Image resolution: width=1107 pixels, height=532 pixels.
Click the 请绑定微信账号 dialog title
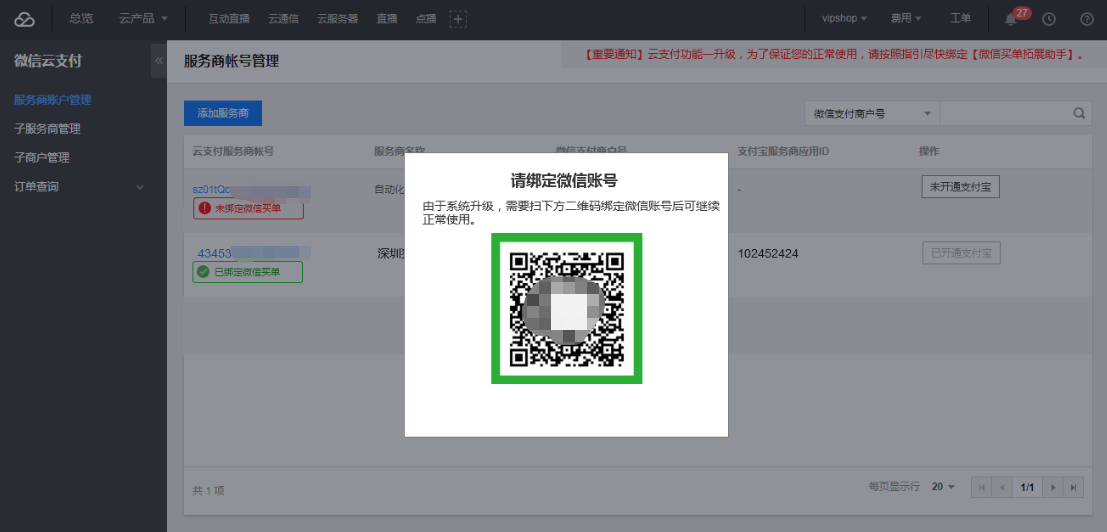click(564, 181)
